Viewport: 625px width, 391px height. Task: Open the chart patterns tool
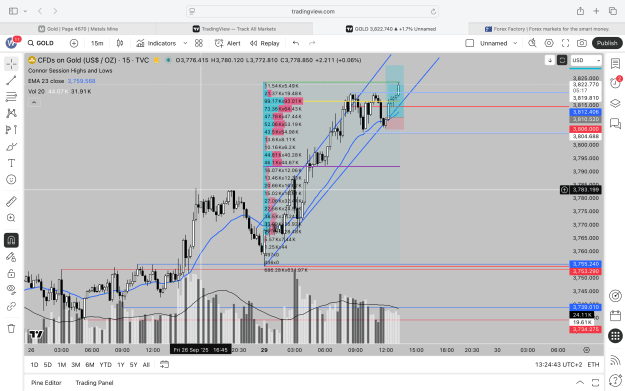click(x=11, y=113)
